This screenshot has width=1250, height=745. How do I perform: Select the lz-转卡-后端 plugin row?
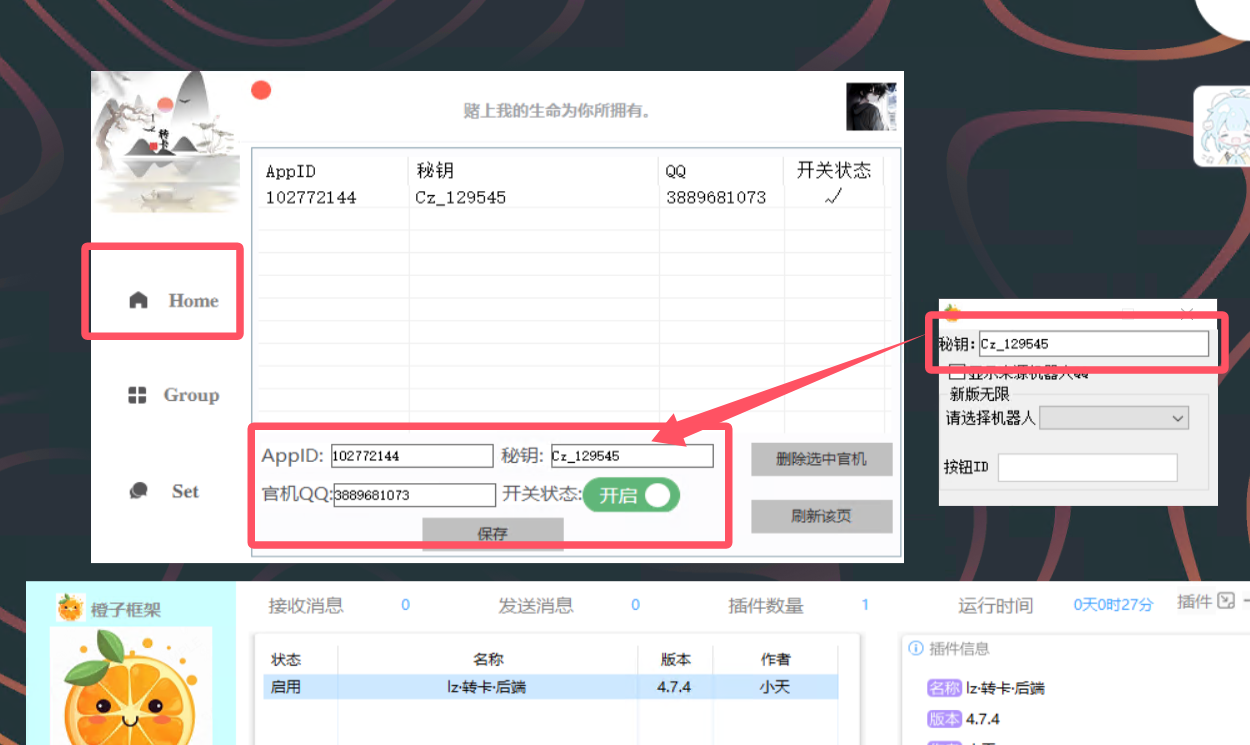[550, 687]
